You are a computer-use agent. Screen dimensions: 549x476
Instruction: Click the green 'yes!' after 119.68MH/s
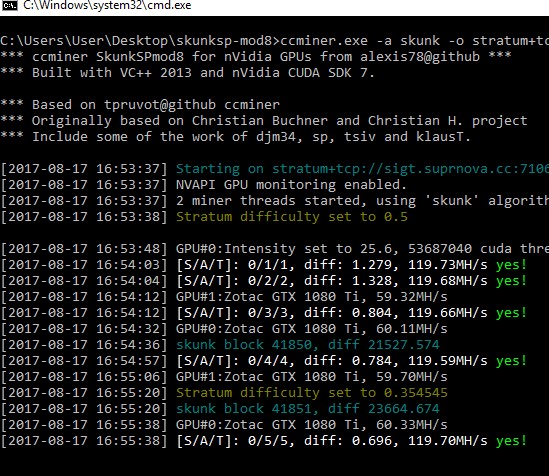512,281
